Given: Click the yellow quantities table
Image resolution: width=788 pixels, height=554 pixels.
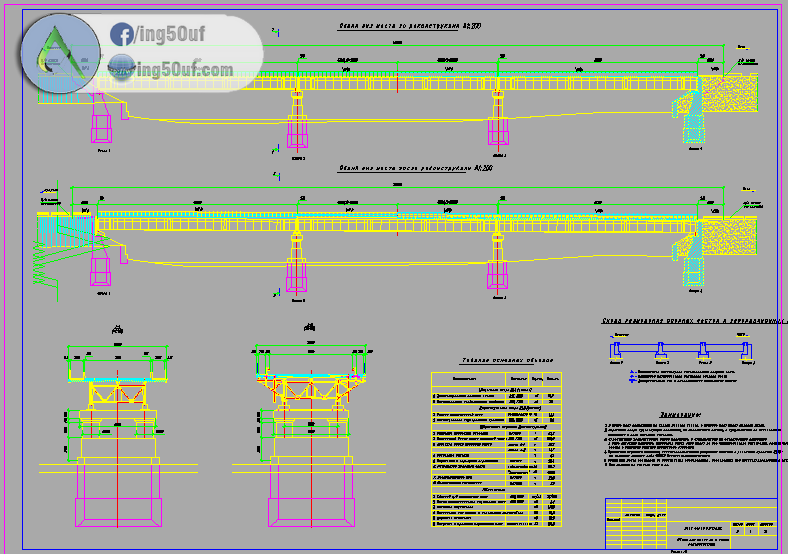Looking at the screenshot, I should (496, 449).
